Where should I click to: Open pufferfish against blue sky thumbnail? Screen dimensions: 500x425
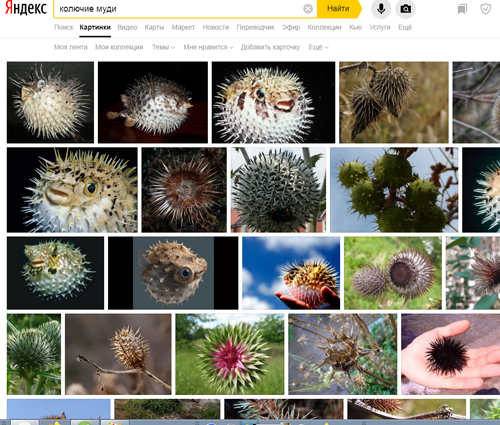click(291, 273)
